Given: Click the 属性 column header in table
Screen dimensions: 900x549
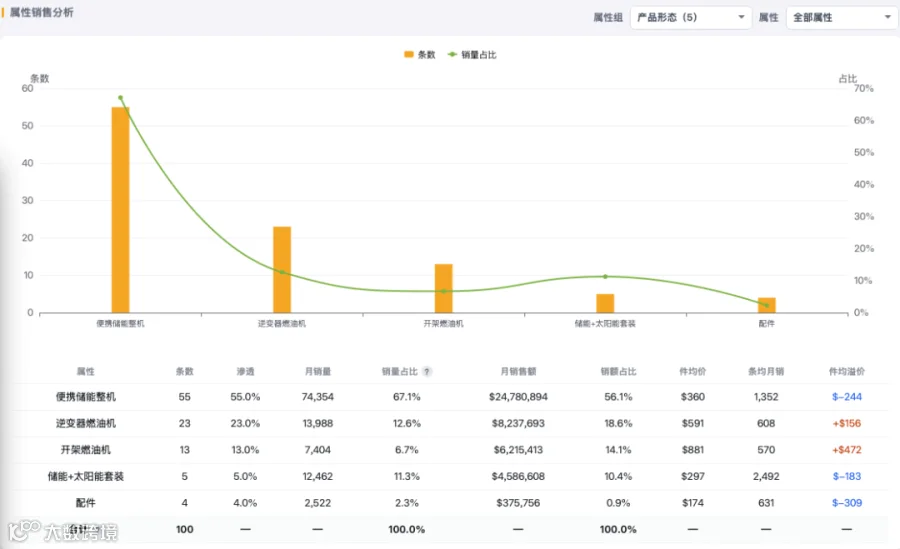Looking at the screenshot, I should point(86,372).
